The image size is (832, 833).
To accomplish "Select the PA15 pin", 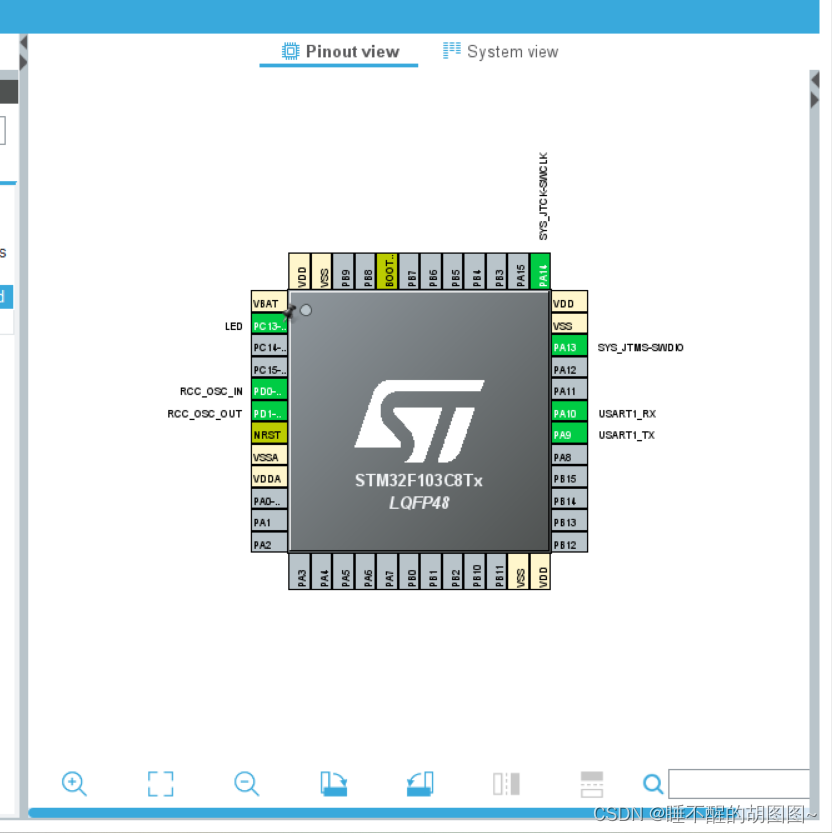I will coord(519,271).
